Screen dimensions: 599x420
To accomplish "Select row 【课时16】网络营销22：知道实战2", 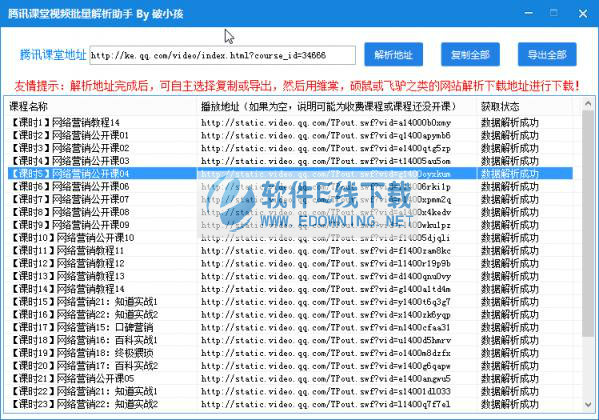I will click(290, 315).
